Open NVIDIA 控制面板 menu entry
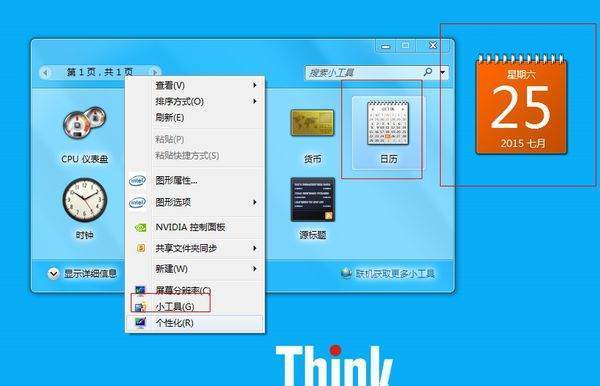Screen dimensions: 600x386 point(195,227)
